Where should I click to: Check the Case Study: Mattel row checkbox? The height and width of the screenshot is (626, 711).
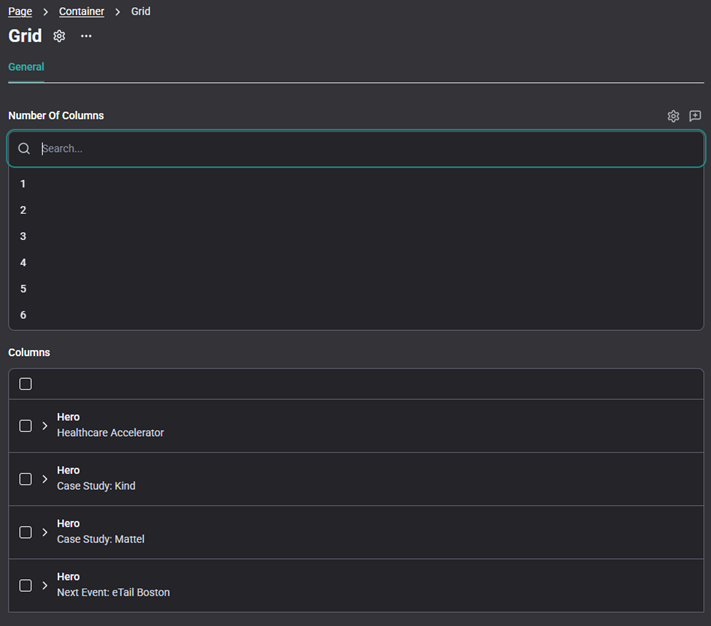pos(25,532)
